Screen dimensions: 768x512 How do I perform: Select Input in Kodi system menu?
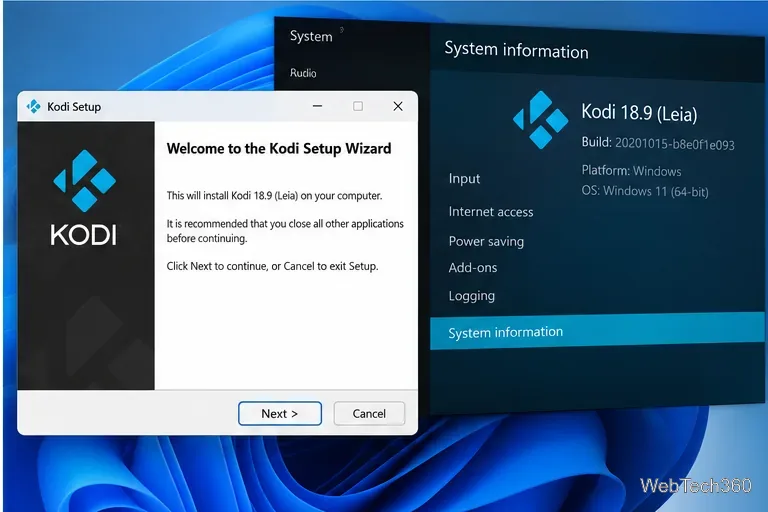(464, 178)
